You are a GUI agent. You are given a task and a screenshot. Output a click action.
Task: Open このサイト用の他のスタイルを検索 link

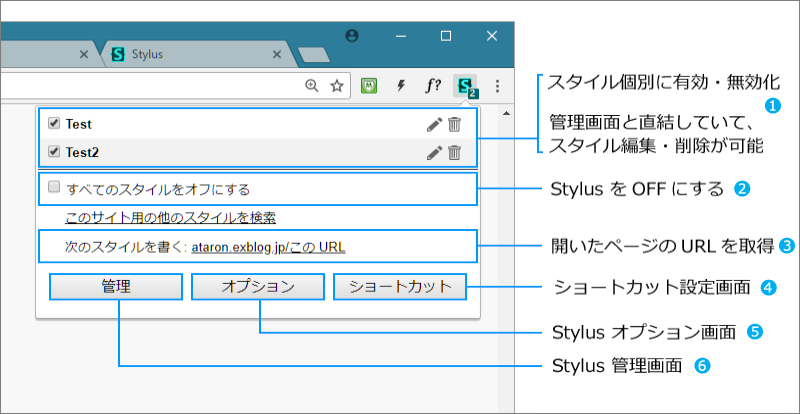pos(170,218)
